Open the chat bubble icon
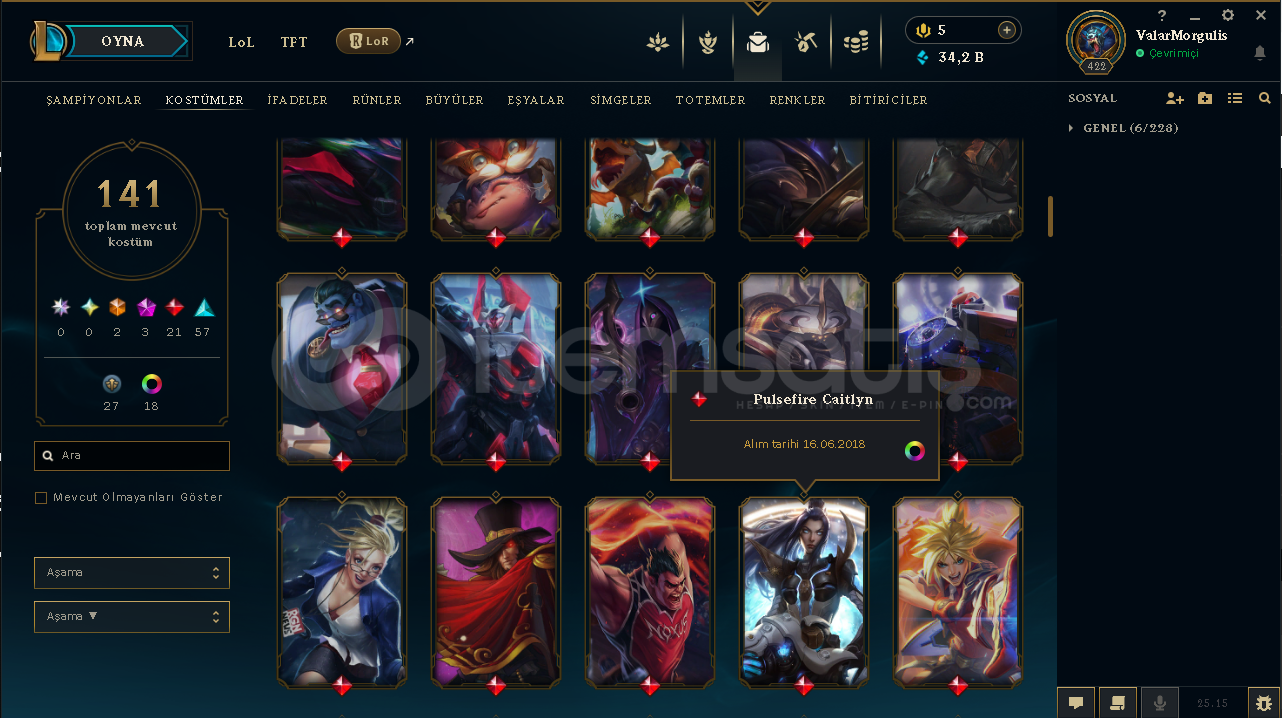The height and width of the screenshot is (718, 1282). [1076, 703]
